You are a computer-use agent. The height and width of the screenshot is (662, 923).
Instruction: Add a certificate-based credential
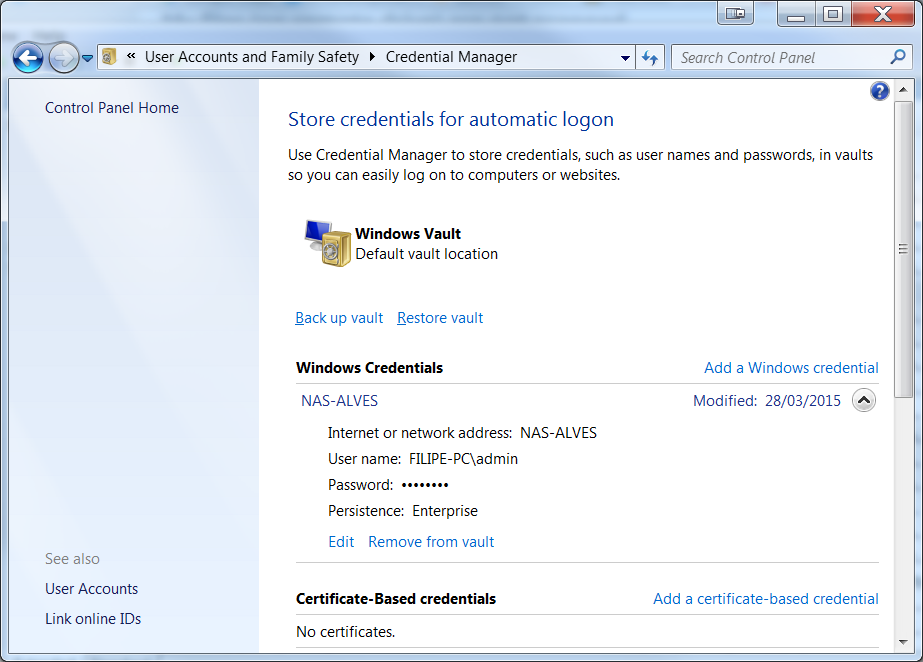tap(766, 599)
